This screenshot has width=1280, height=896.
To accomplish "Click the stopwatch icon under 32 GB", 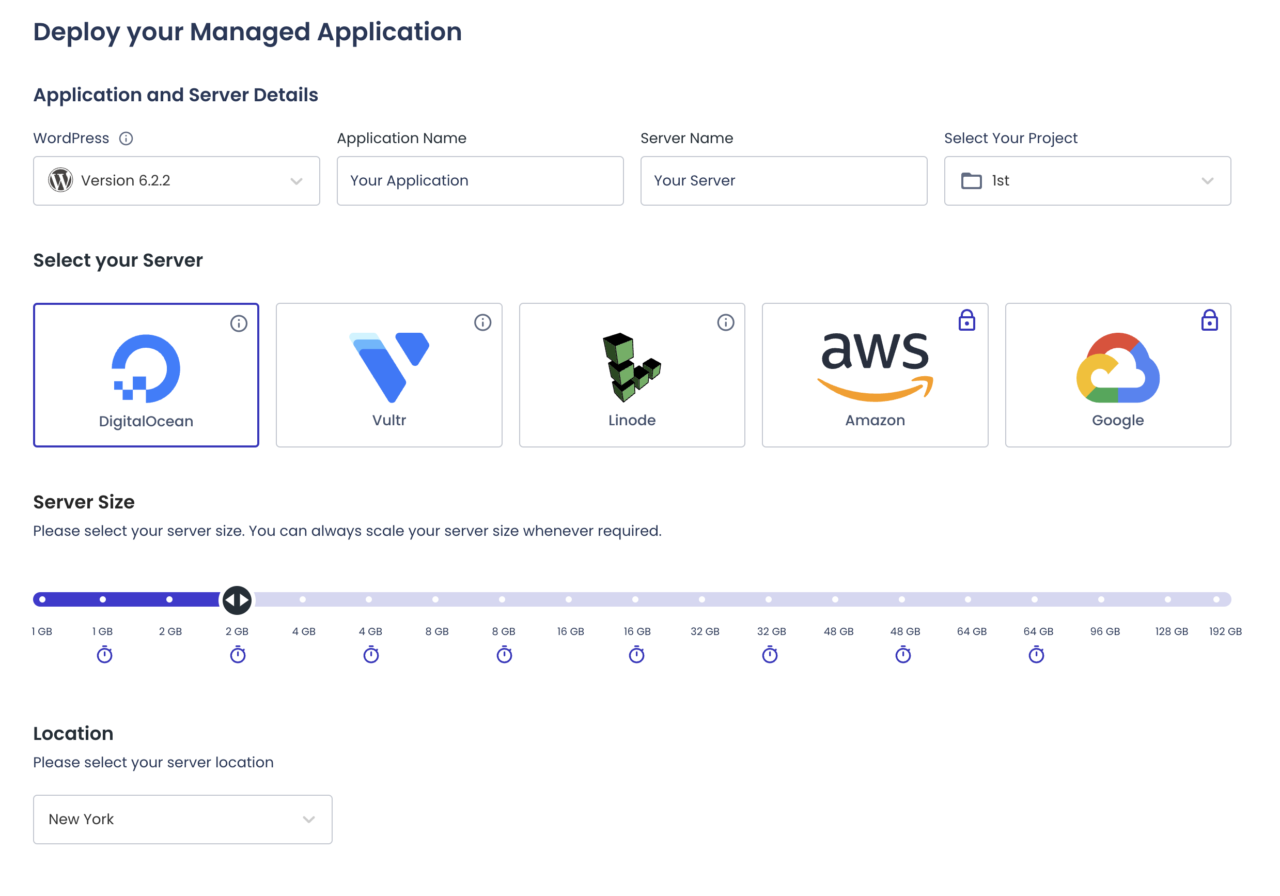I will [x=770, y=654].
